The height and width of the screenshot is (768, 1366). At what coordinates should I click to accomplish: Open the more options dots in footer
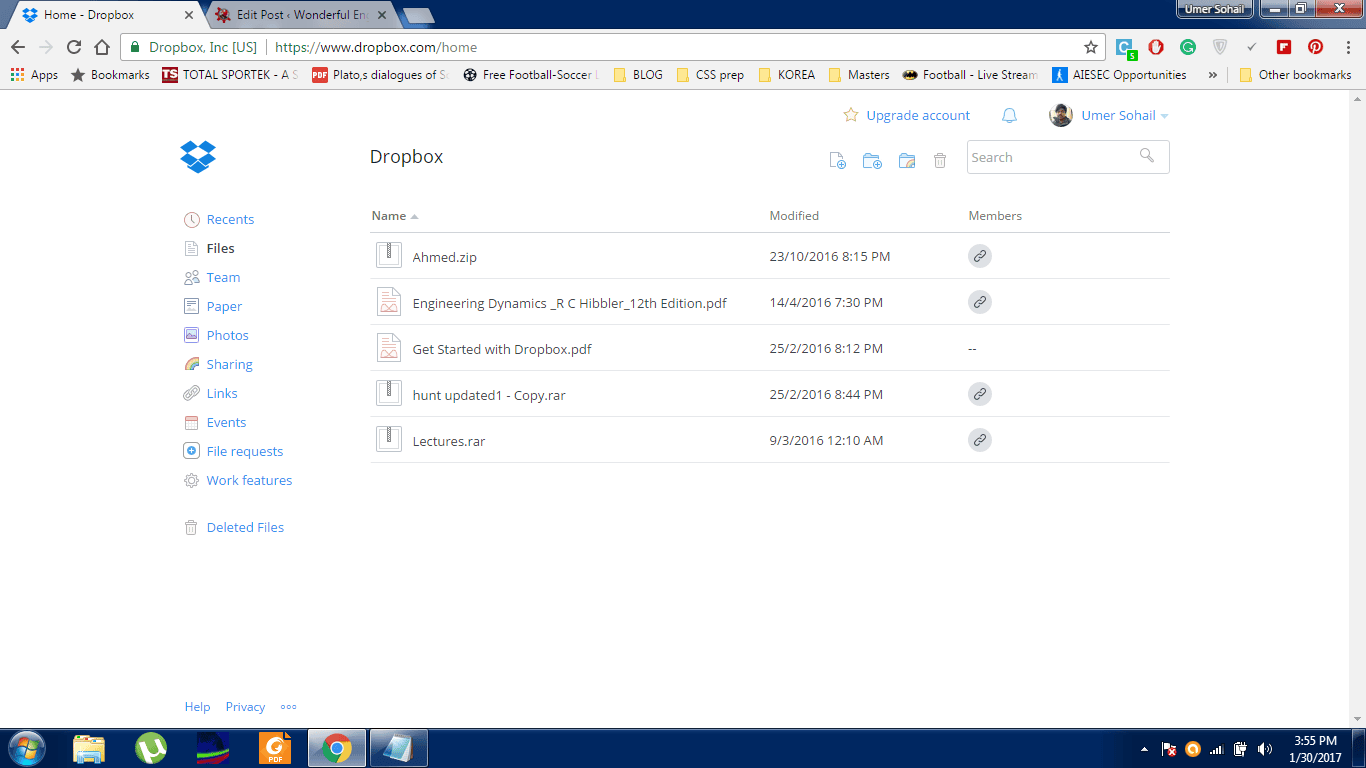click(289, 707)
